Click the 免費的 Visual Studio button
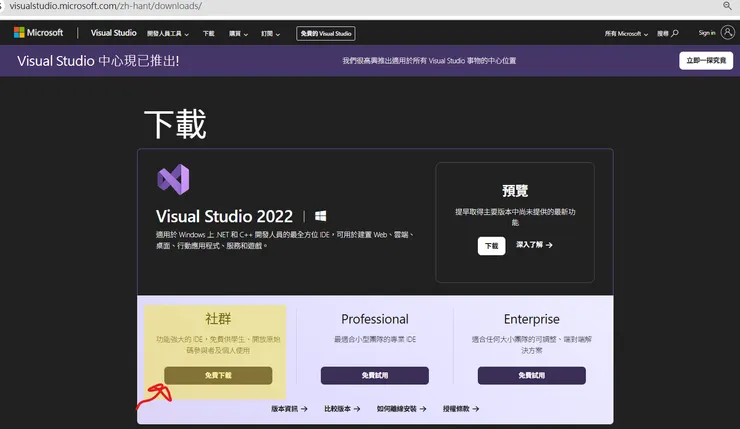 click(x=326, y=34)
